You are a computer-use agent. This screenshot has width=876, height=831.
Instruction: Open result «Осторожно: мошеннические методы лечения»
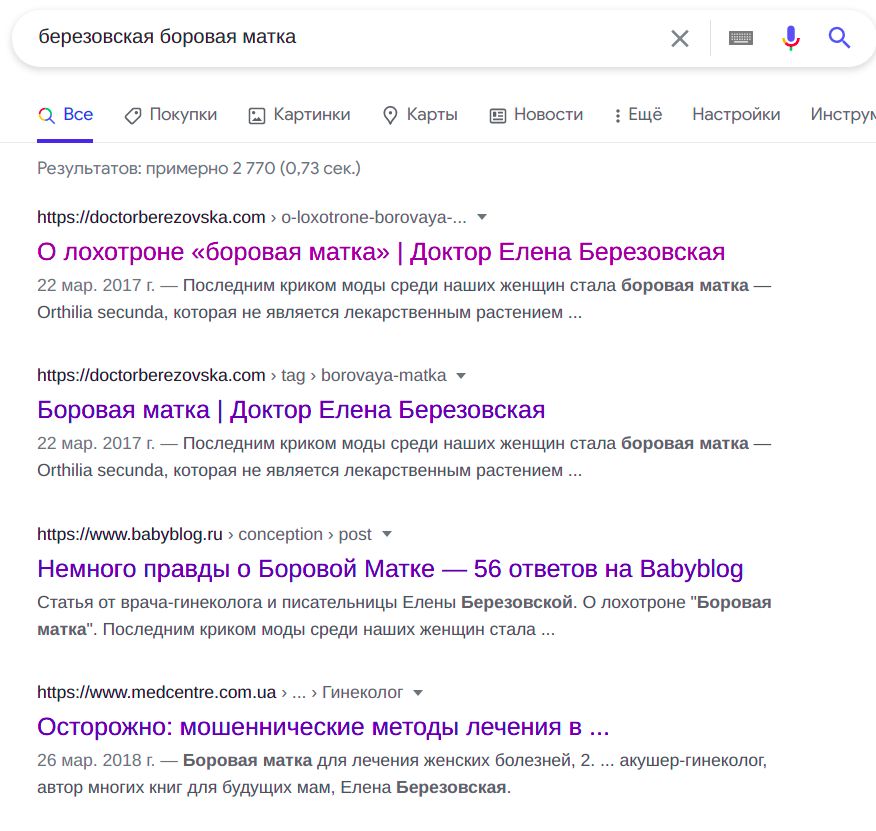click(322, 726)
